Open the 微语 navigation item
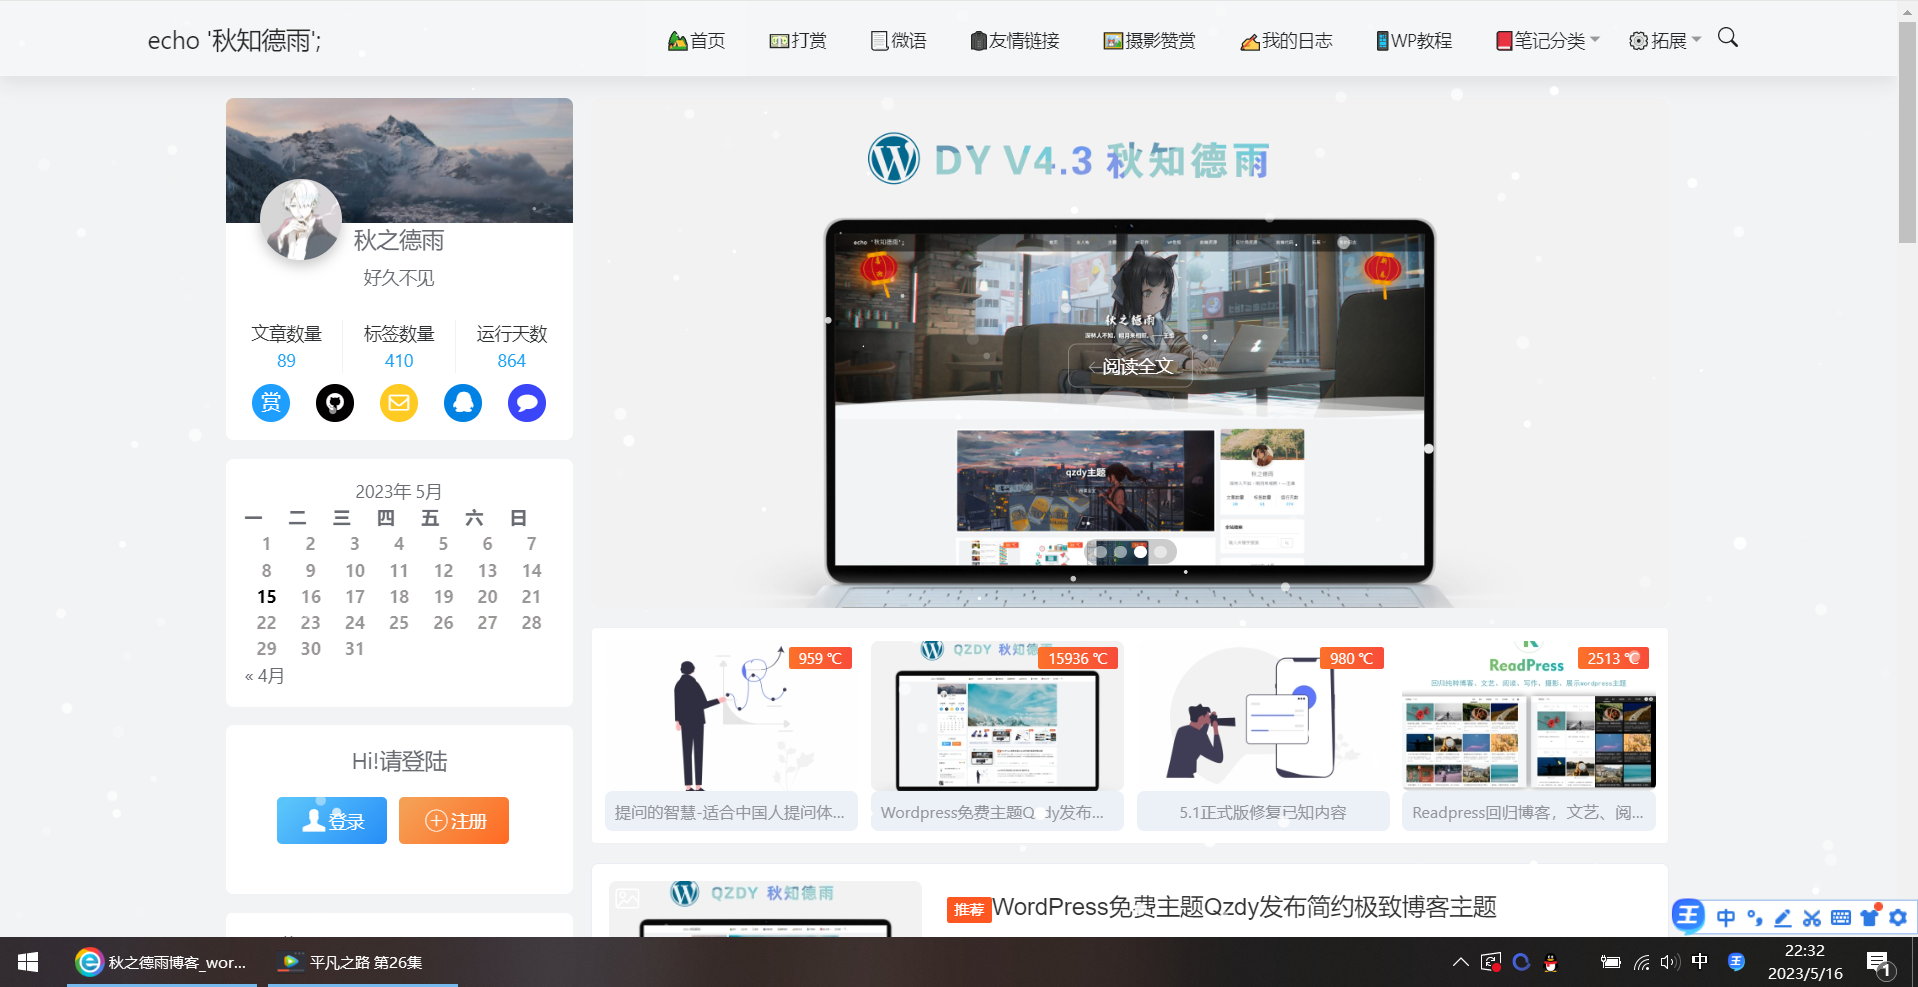Viewport: 1918px width, 987px height. coord(898,41)
